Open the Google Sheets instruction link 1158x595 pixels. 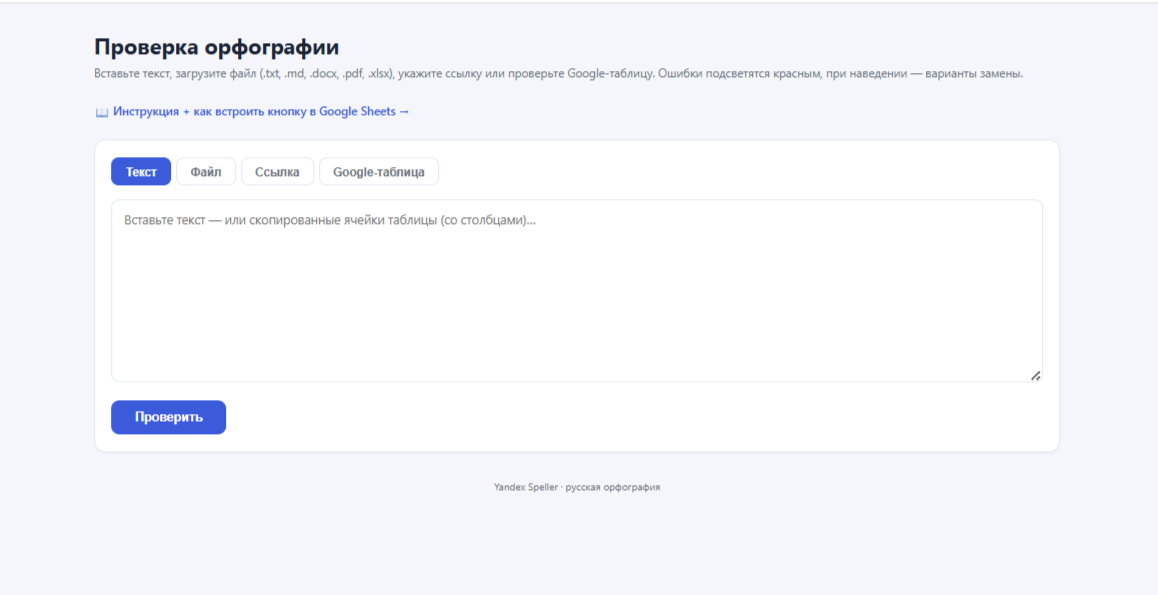point(253,111)
